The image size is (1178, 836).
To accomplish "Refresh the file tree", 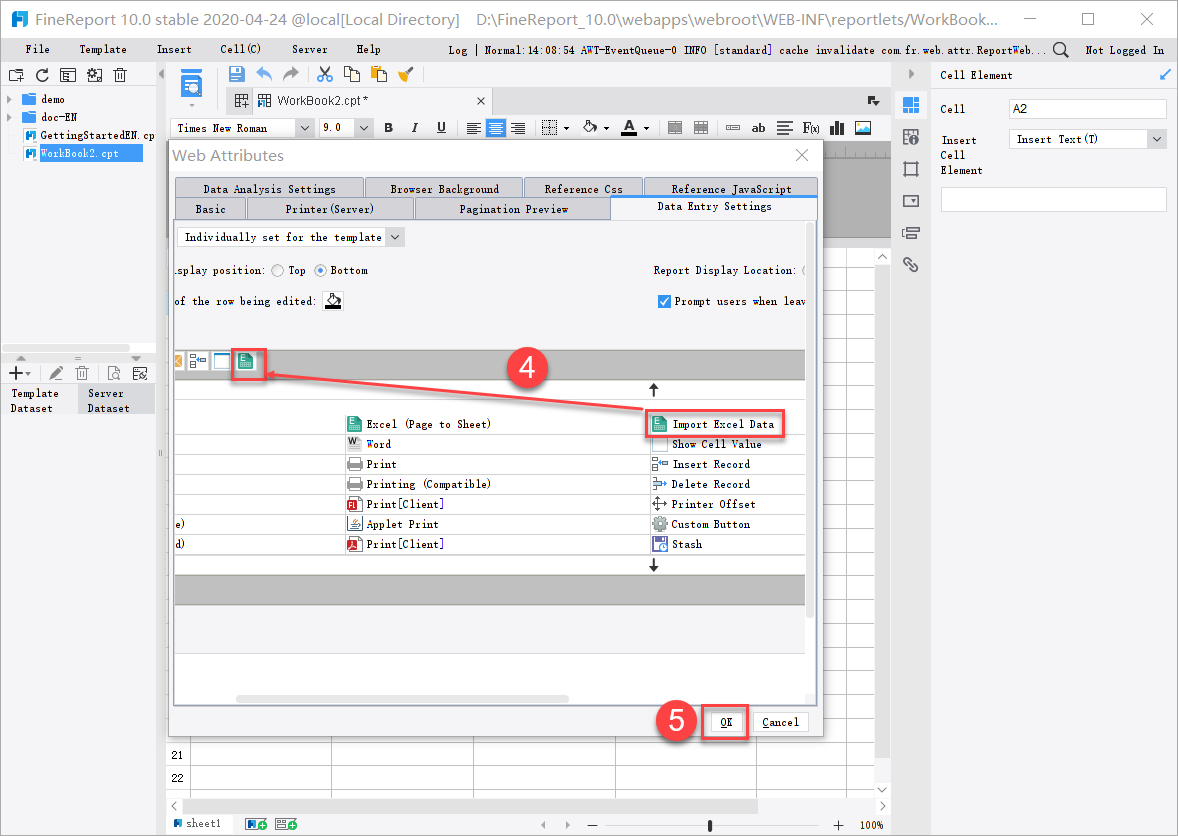I will (42, 75).
